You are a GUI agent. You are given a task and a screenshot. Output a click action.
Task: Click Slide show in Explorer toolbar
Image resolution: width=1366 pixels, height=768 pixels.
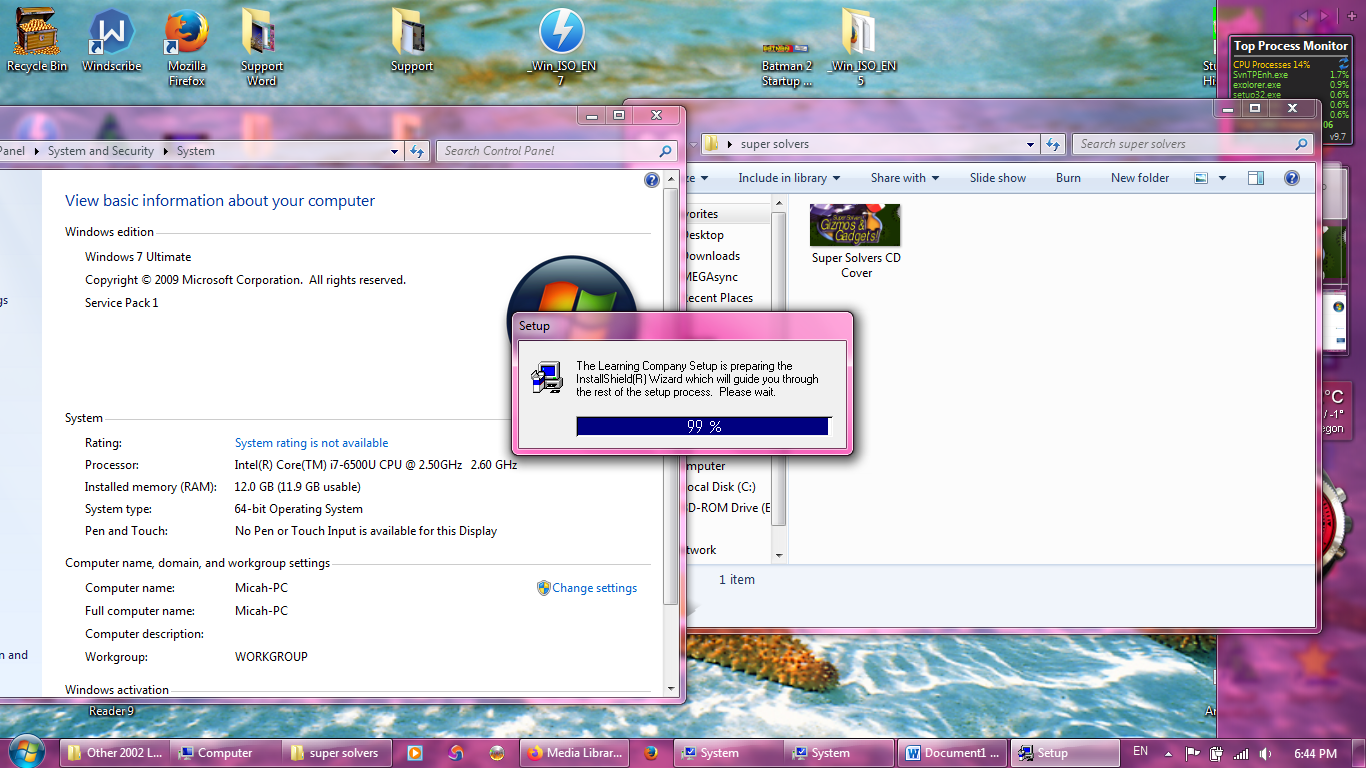997,178
